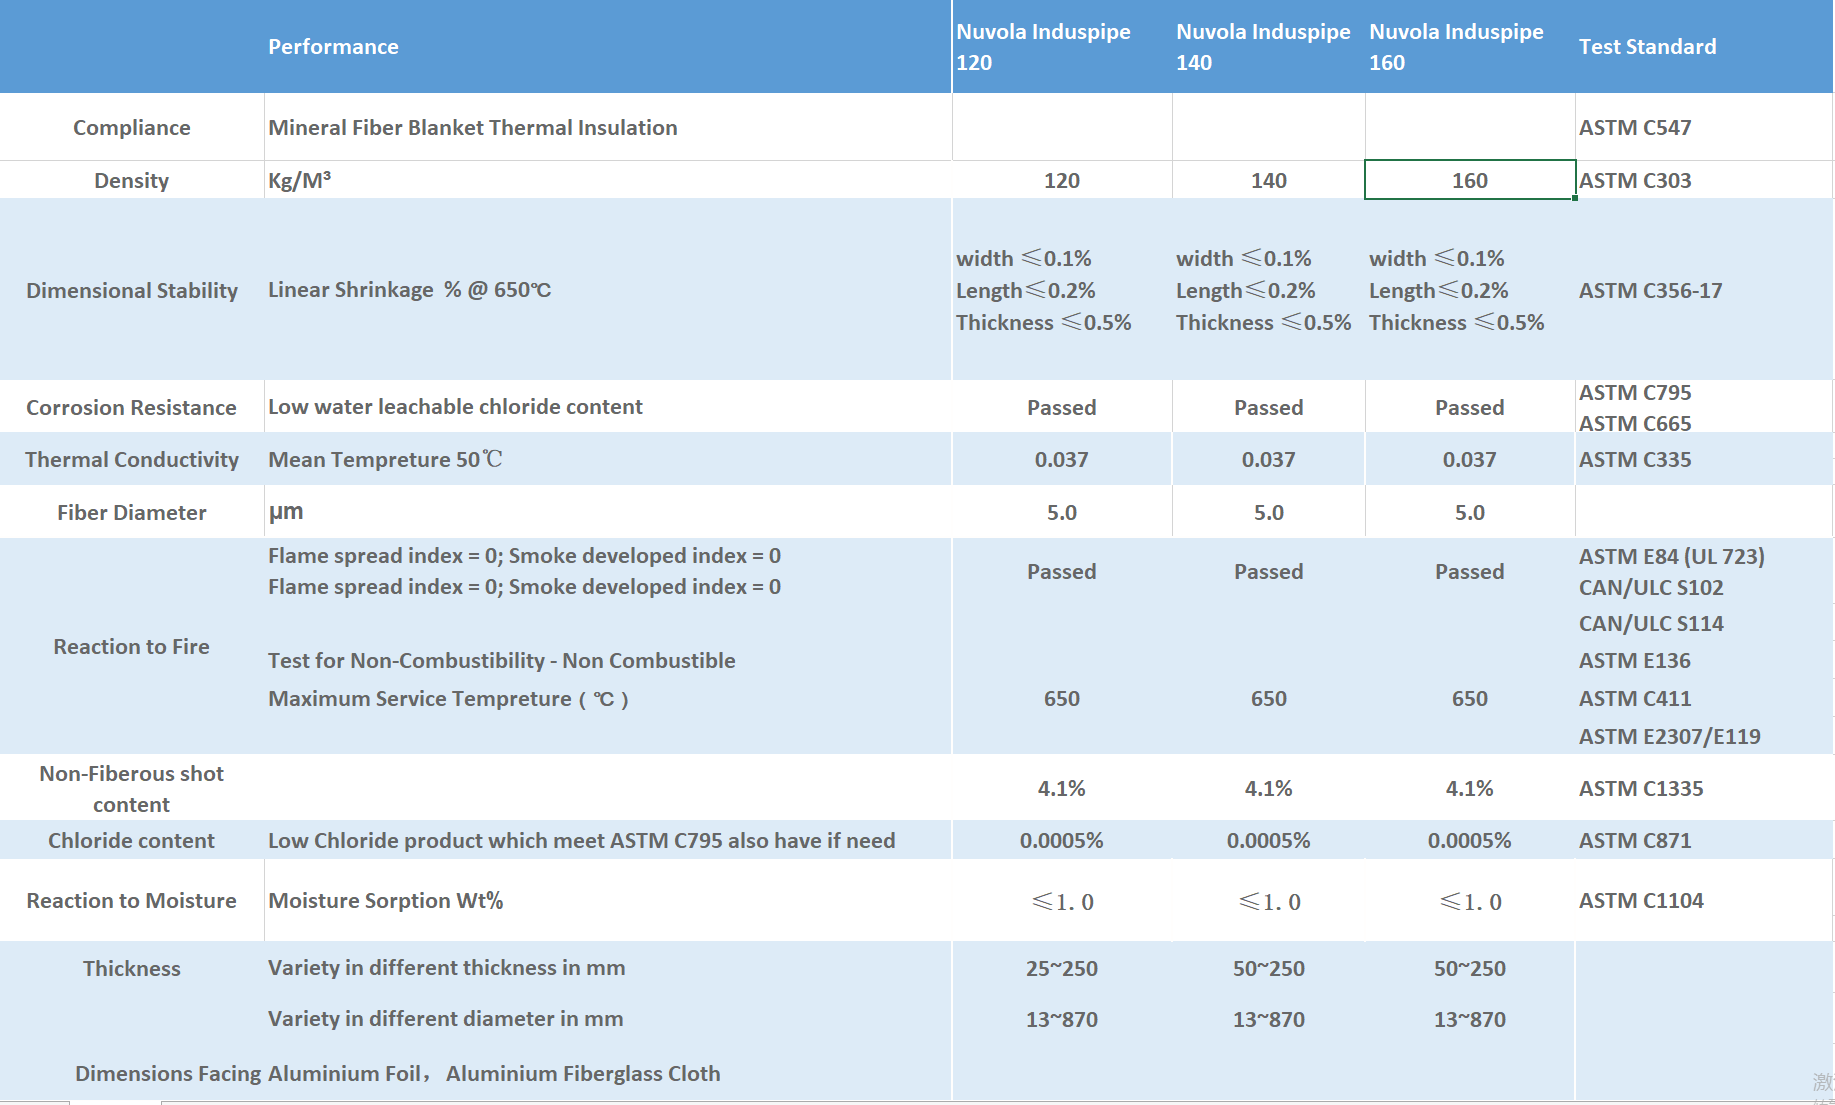Select the ASTM C547 cell
The image size is (1835, 1105).
tap(1635, 127)
